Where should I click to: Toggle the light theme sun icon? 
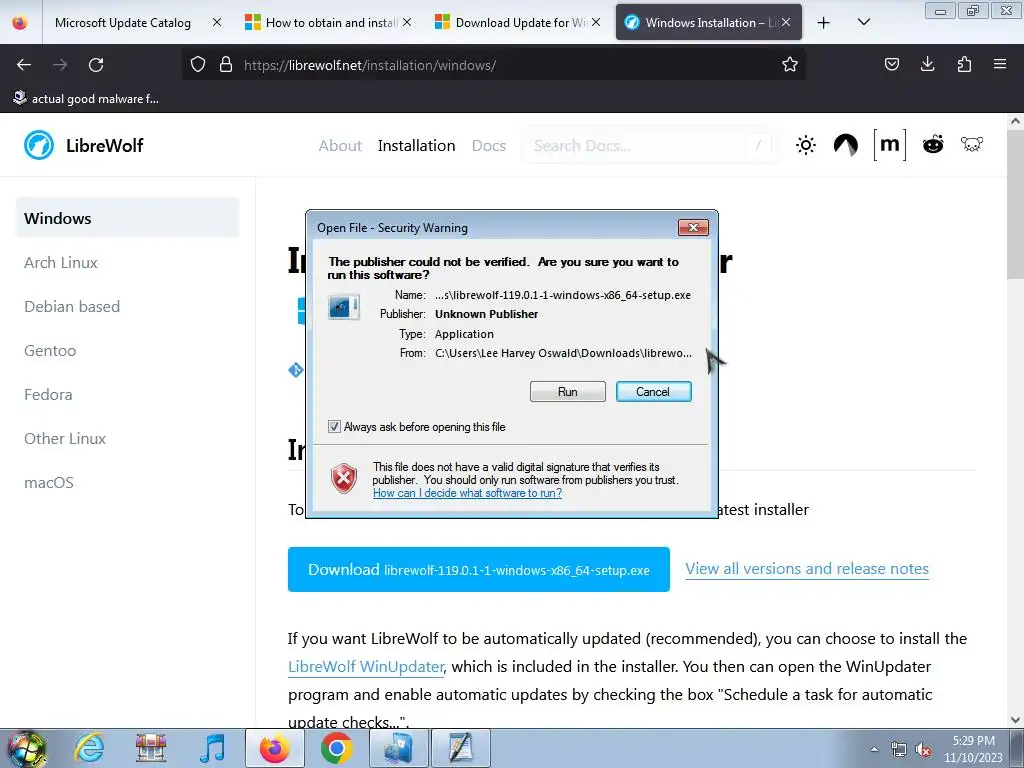tap(806, 145)
